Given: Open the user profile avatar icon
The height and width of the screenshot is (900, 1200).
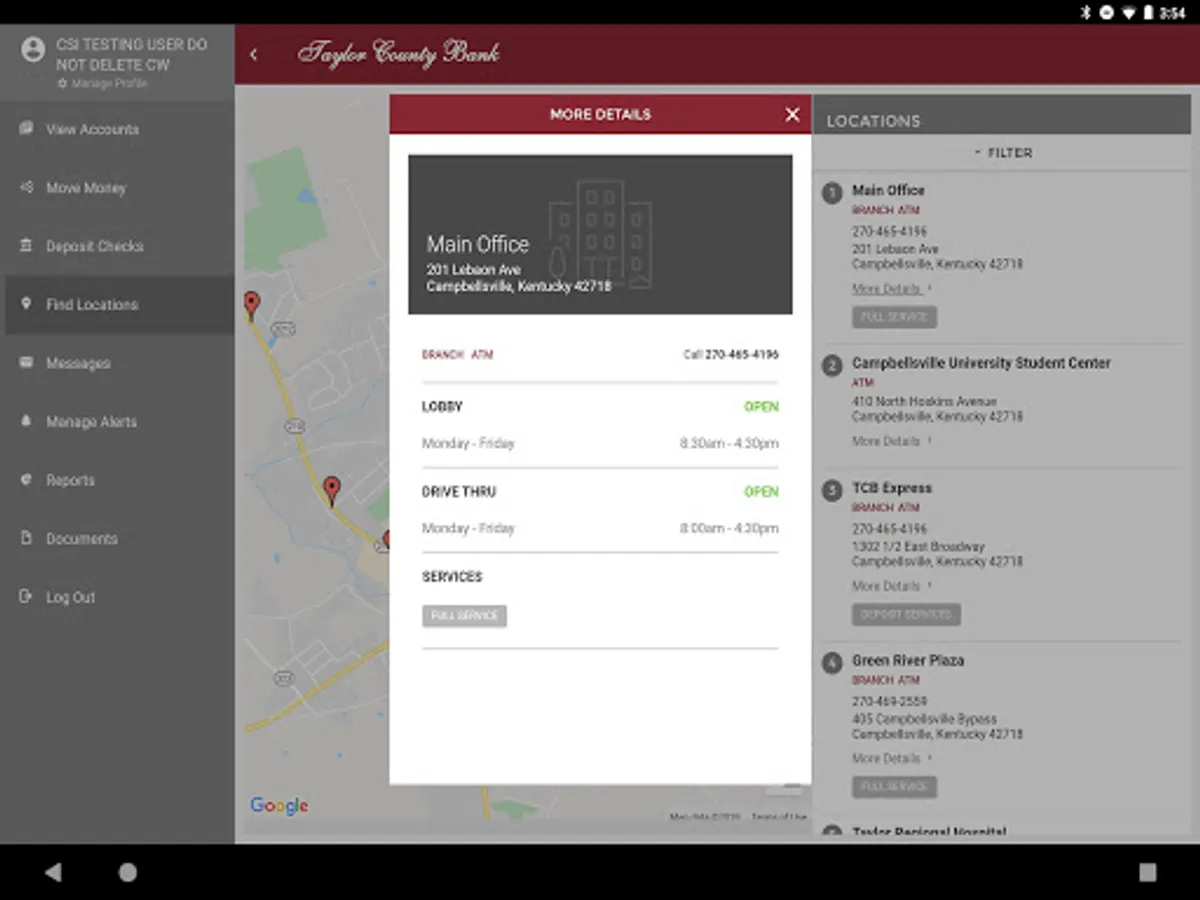Looking at the screenshot, I should 33,49.
